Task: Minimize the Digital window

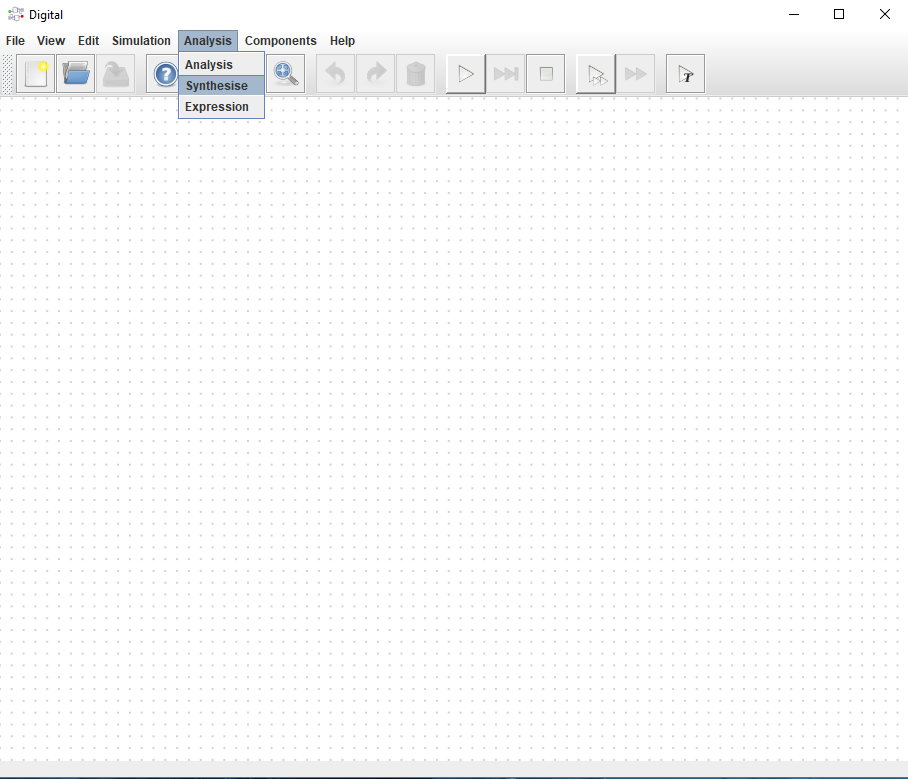Action: (x=794, y=14)
